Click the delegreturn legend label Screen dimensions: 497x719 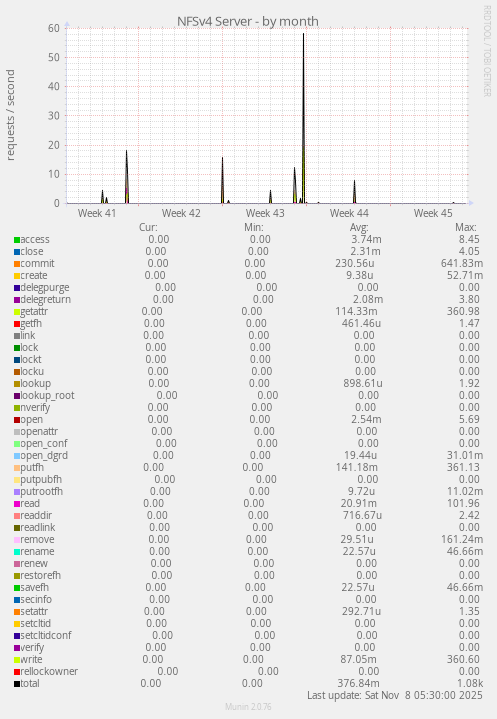pos(45,299)
